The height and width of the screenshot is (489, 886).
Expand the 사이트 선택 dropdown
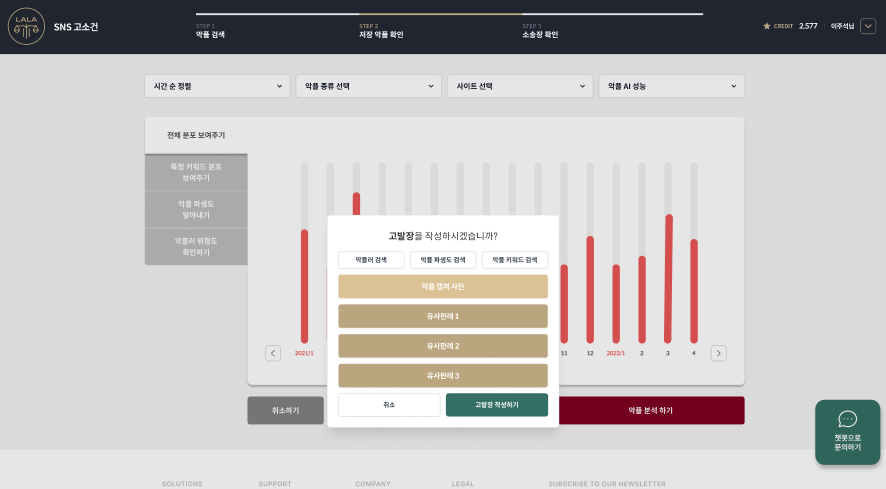click(518, 86)
